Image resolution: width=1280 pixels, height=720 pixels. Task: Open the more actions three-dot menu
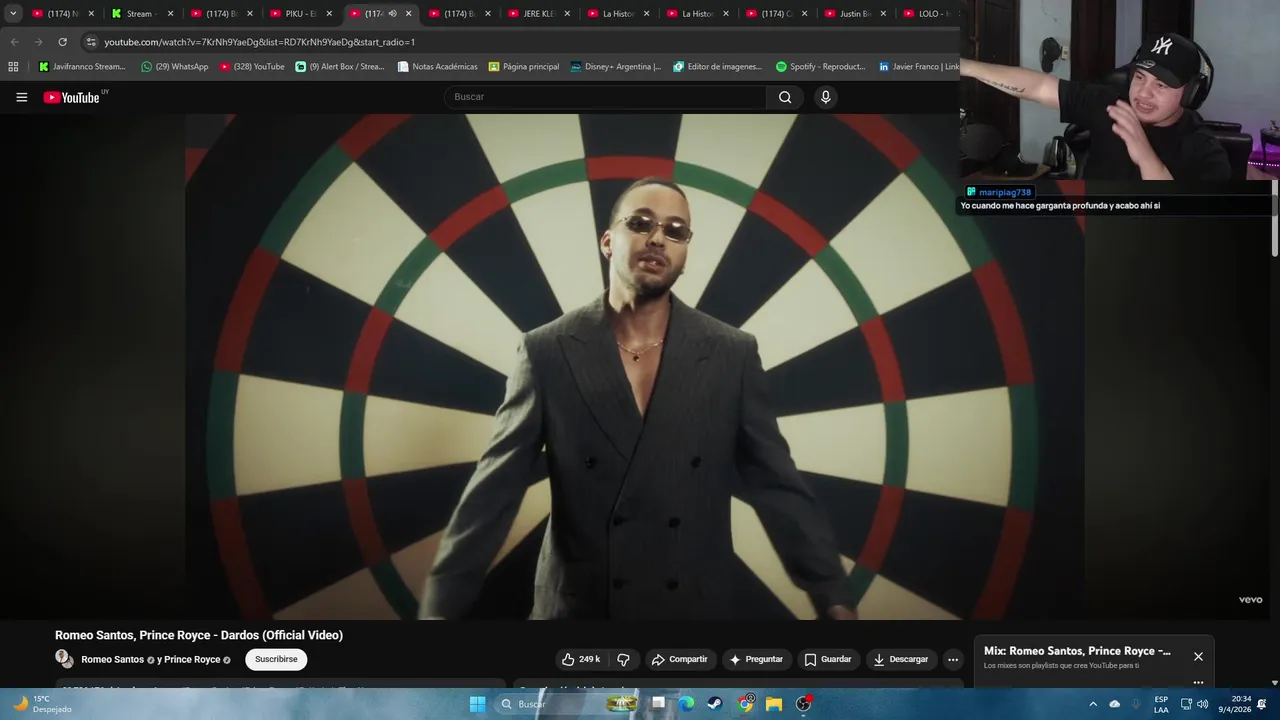coord(953,659)
